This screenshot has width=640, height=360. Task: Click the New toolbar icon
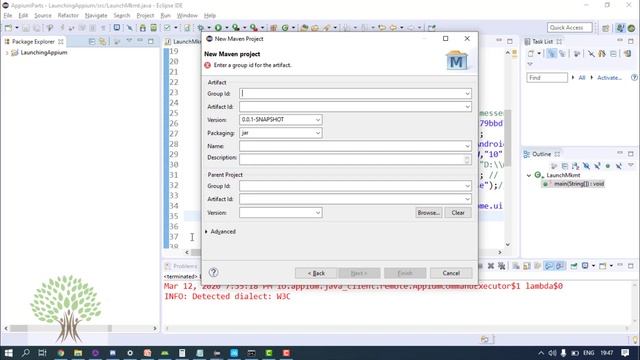[x=8, y=28]
